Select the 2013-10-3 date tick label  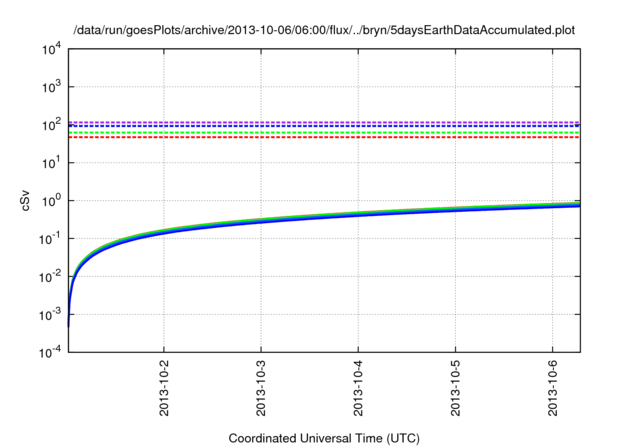pyautogui.click(x=261, y=388)
